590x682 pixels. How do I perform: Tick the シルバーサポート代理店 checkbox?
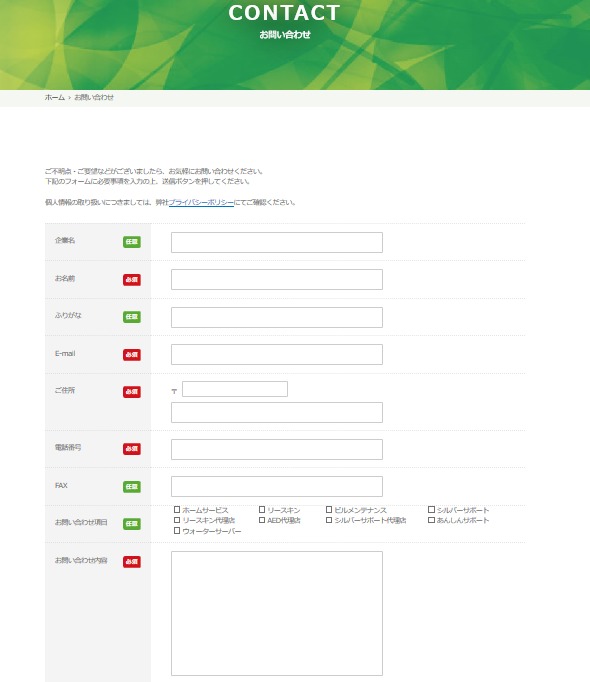tap(329, 520)
